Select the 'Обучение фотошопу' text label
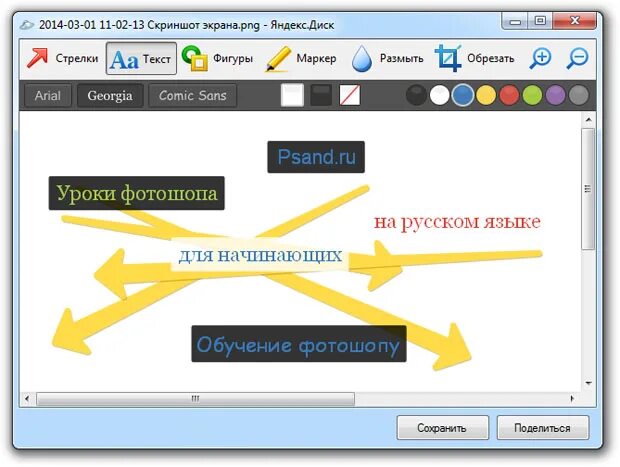620x467 pixels. 299,344
